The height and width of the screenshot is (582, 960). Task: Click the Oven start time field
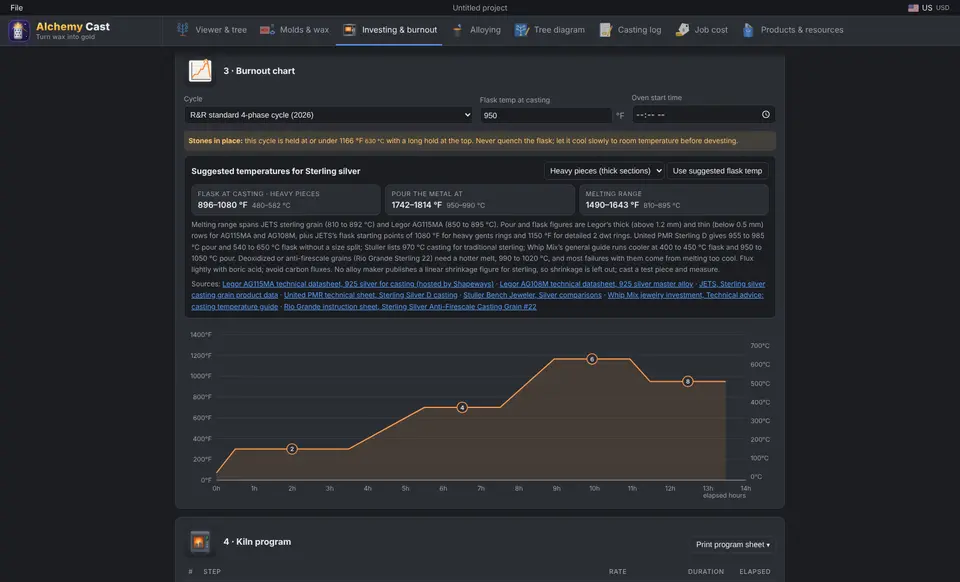click(x=703, y=114)
